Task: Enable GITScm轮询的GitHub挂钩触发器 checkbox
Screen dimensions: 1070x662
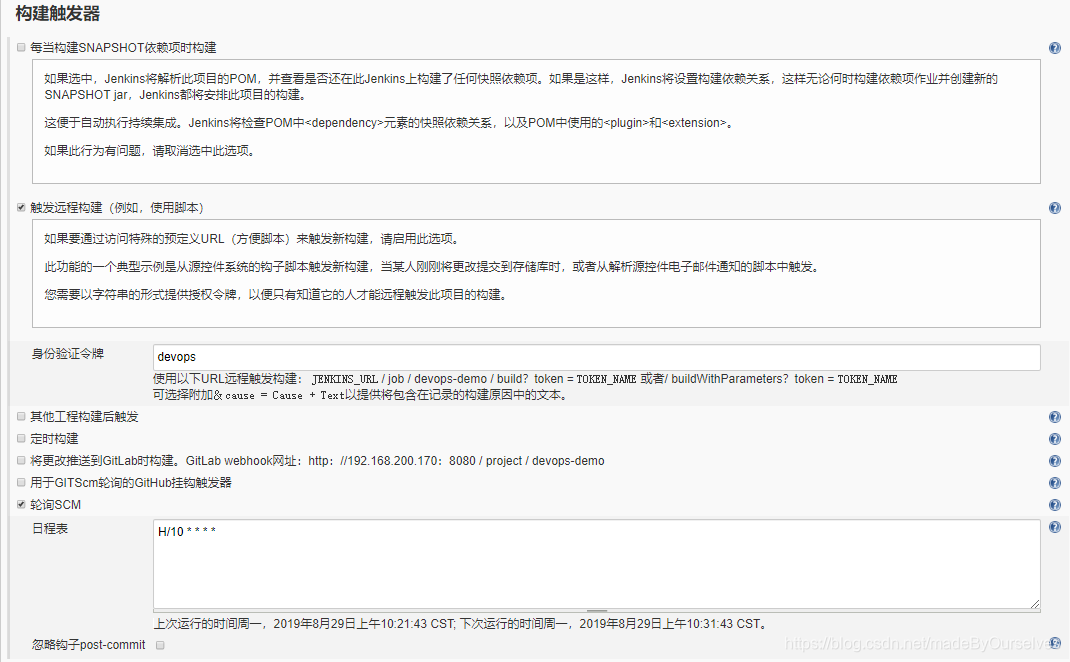Action: 21,482
